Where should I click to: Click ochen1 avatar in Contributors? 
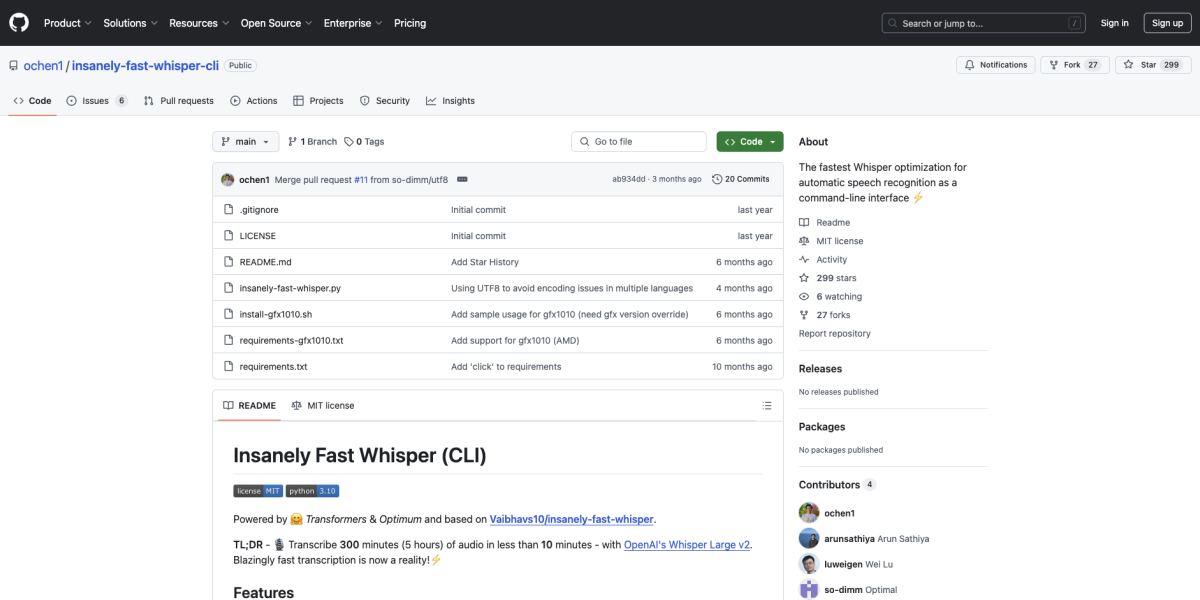809,513
